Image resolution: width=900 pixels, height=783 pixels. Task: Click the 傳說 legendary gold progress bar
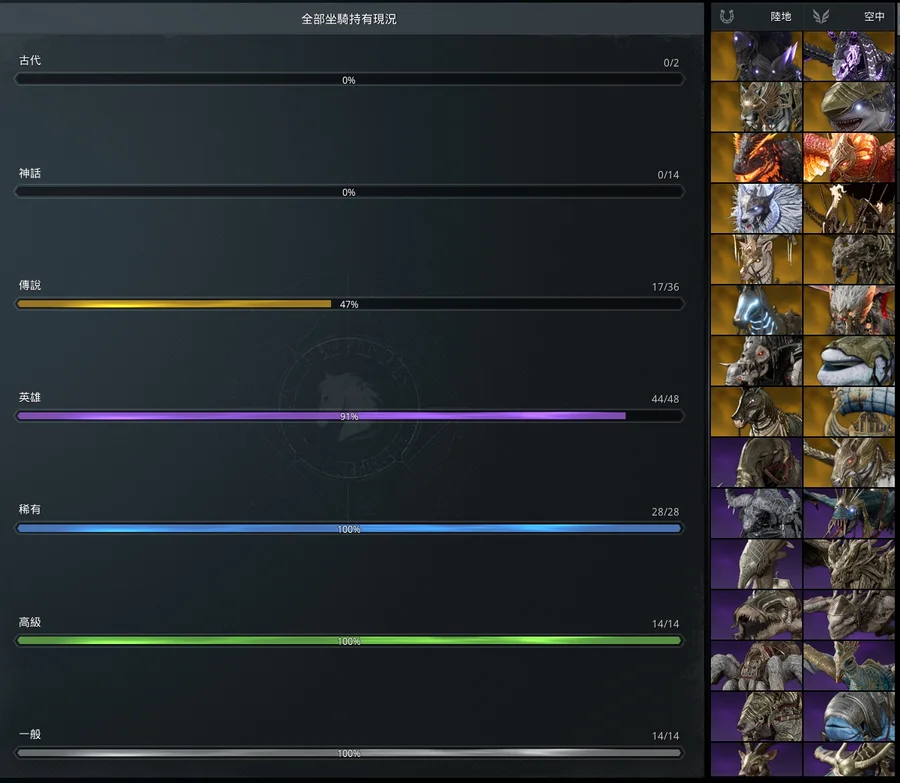[x=349, y=304]
